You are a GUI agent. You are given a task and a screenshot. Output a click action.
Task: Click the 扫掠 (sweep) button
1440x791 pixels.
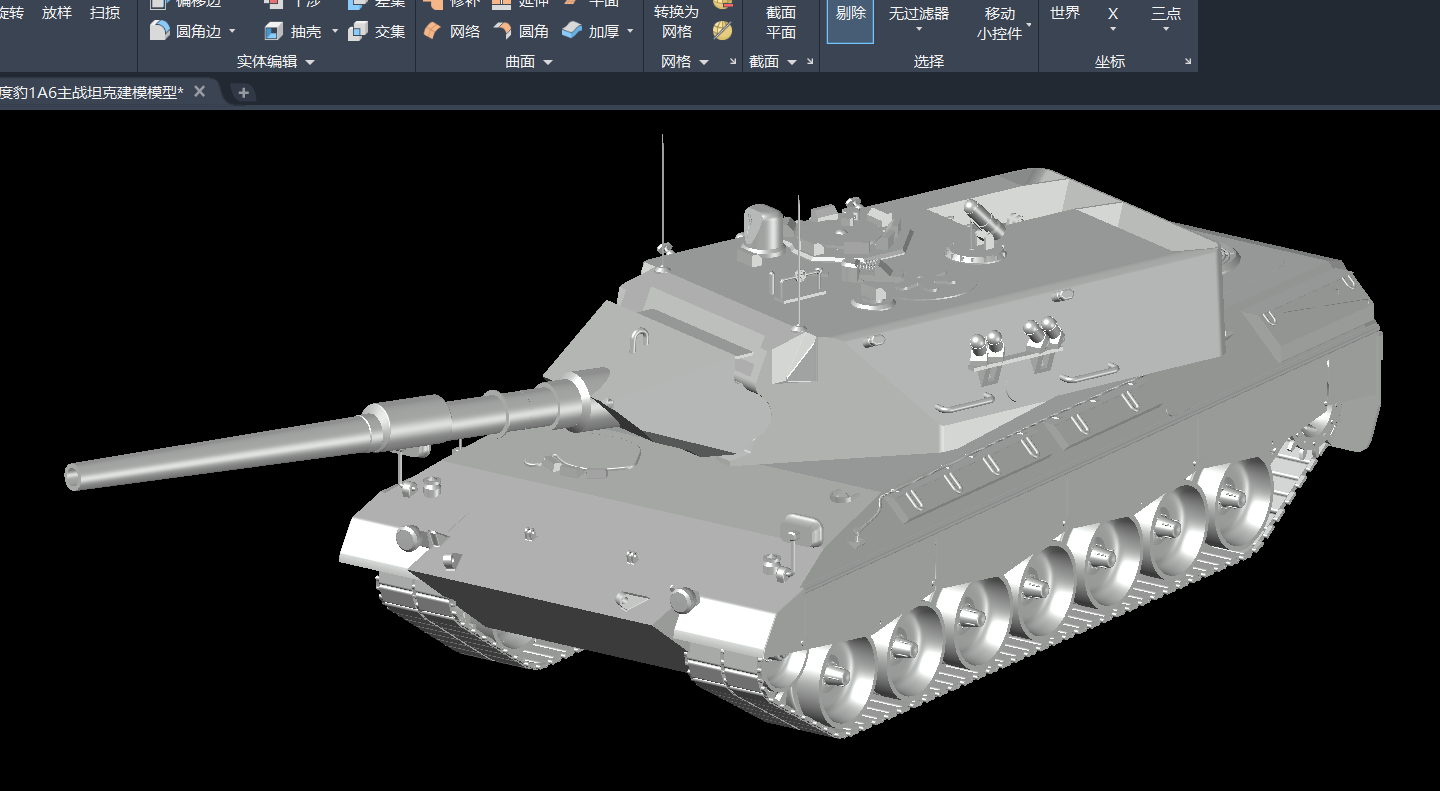tap(105, 13)
